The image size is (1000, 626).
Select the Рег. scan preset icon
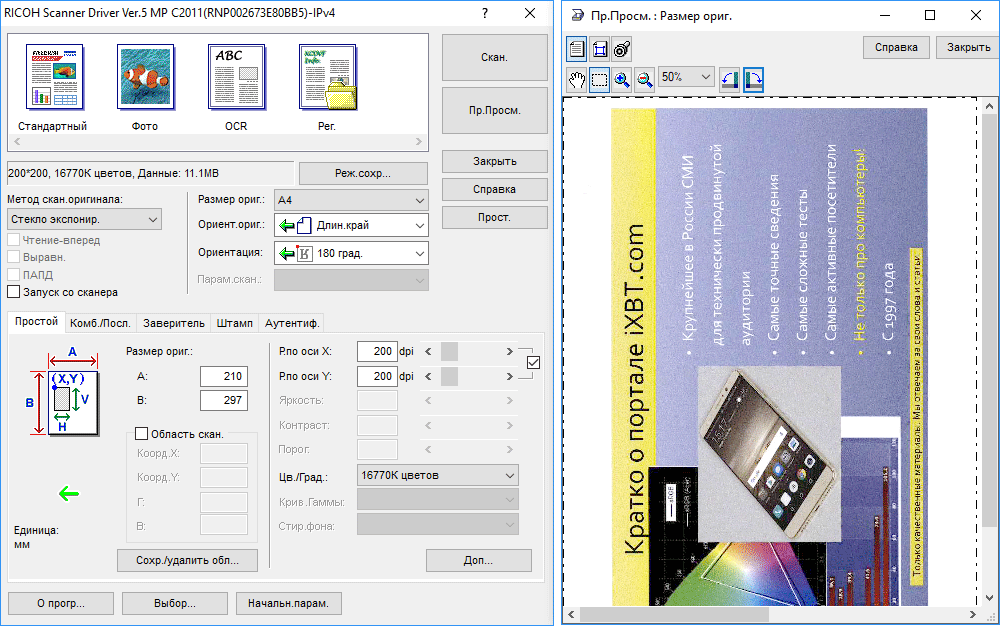328,77
